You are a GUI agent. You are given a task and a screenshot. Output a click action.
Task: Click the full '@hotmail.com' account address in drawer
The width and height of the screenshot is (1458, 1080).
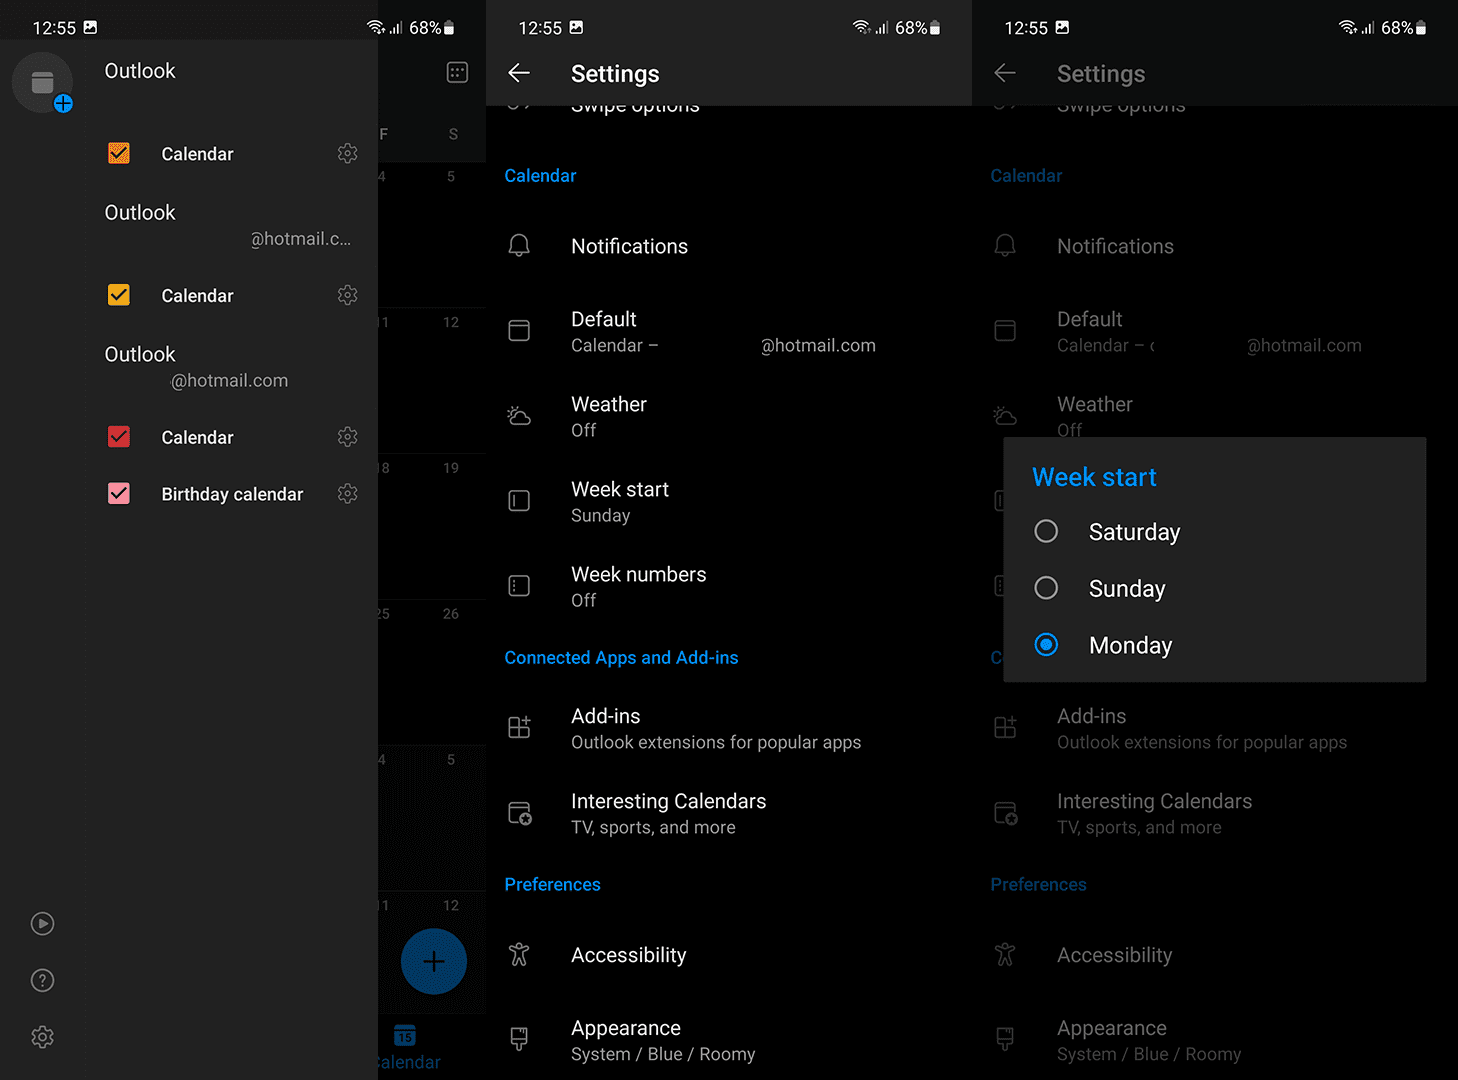229,381
